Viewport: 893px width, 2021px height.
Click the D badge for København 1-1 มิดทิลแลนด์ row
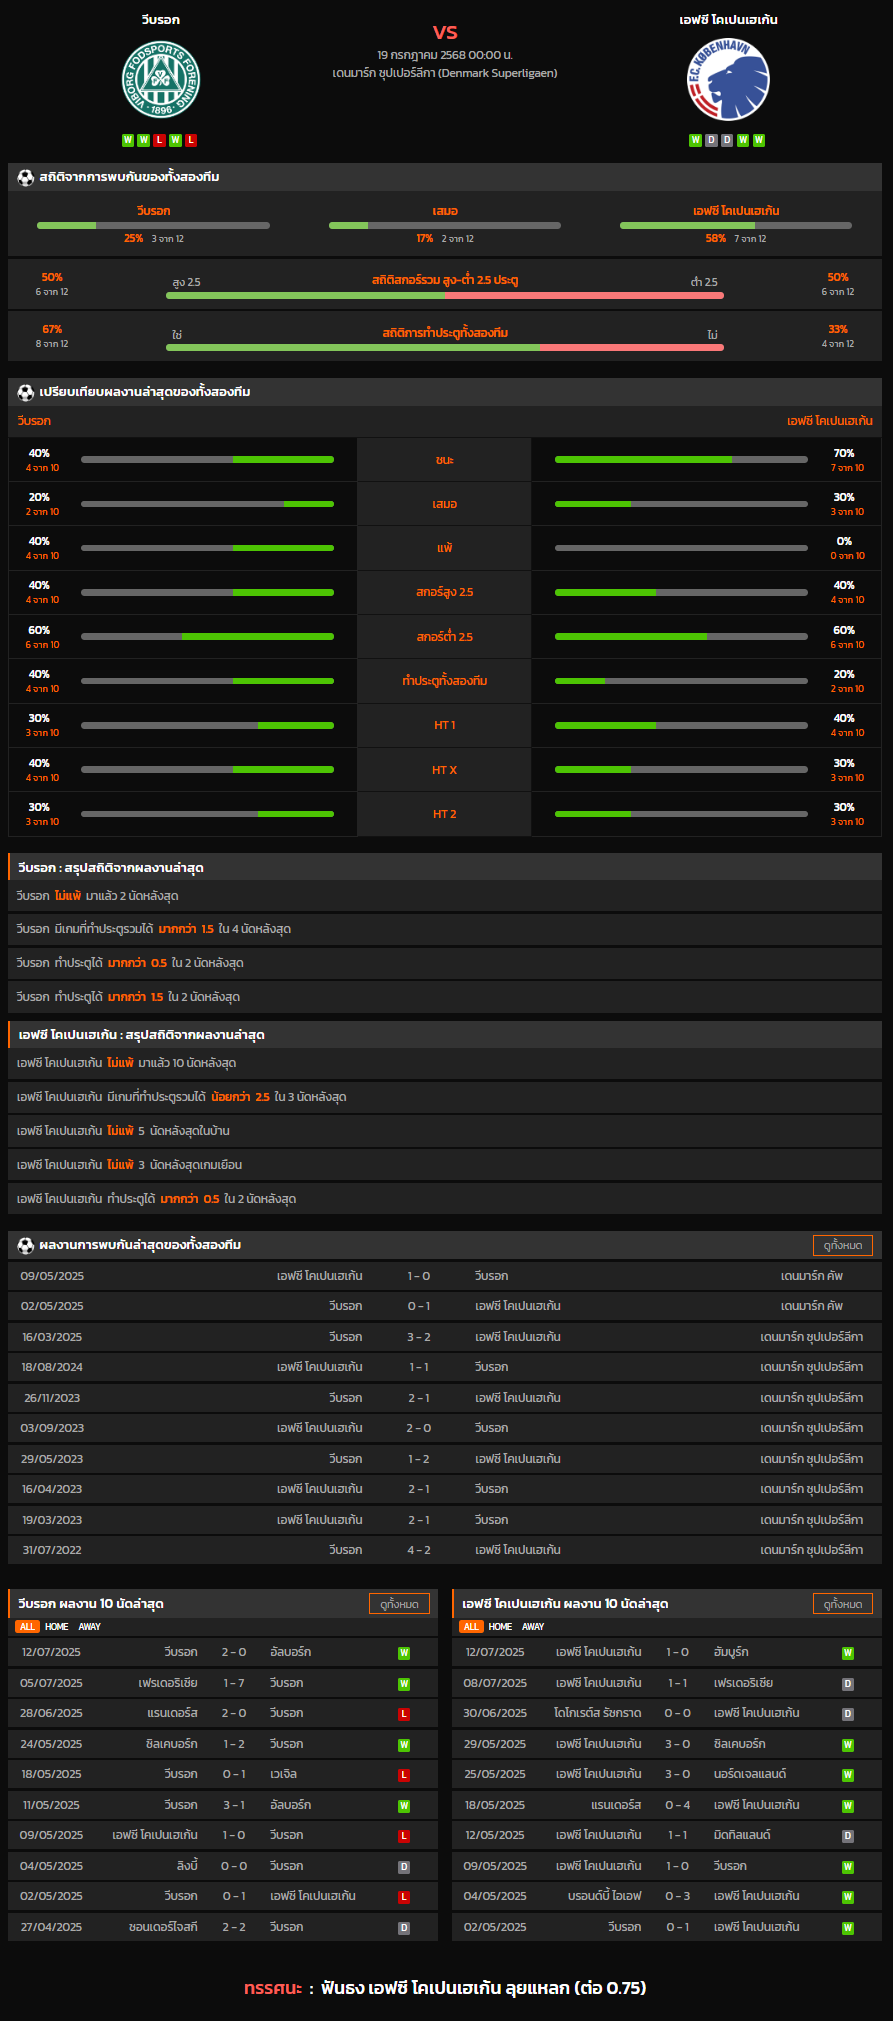click(848, 1836)
